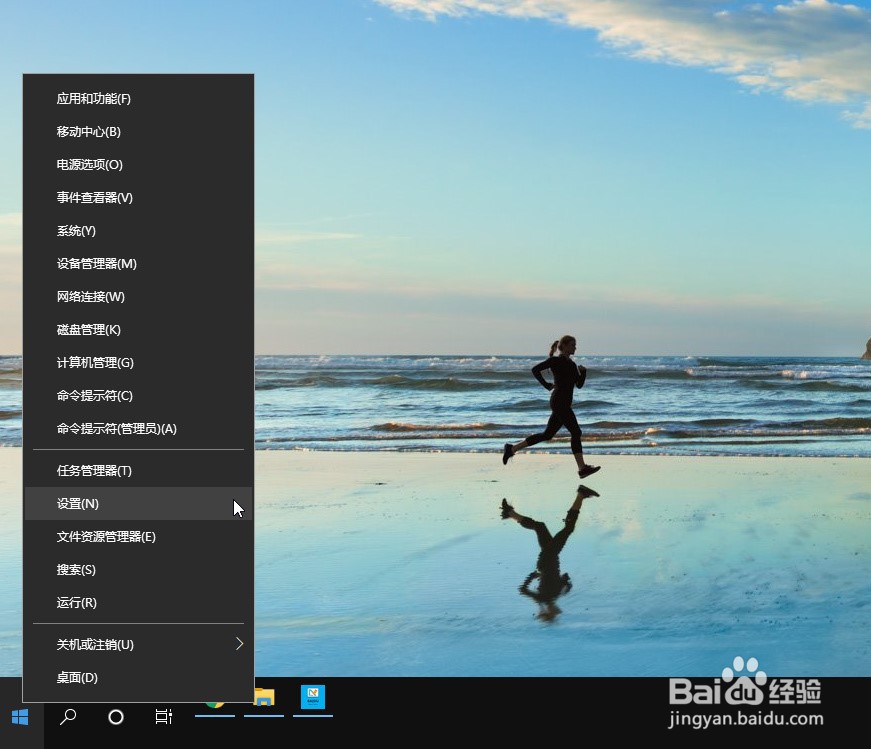Image resolution: width=871 pixels, height=749 pixels.
Task: Open the Start menu
Action: click(20, 718)
